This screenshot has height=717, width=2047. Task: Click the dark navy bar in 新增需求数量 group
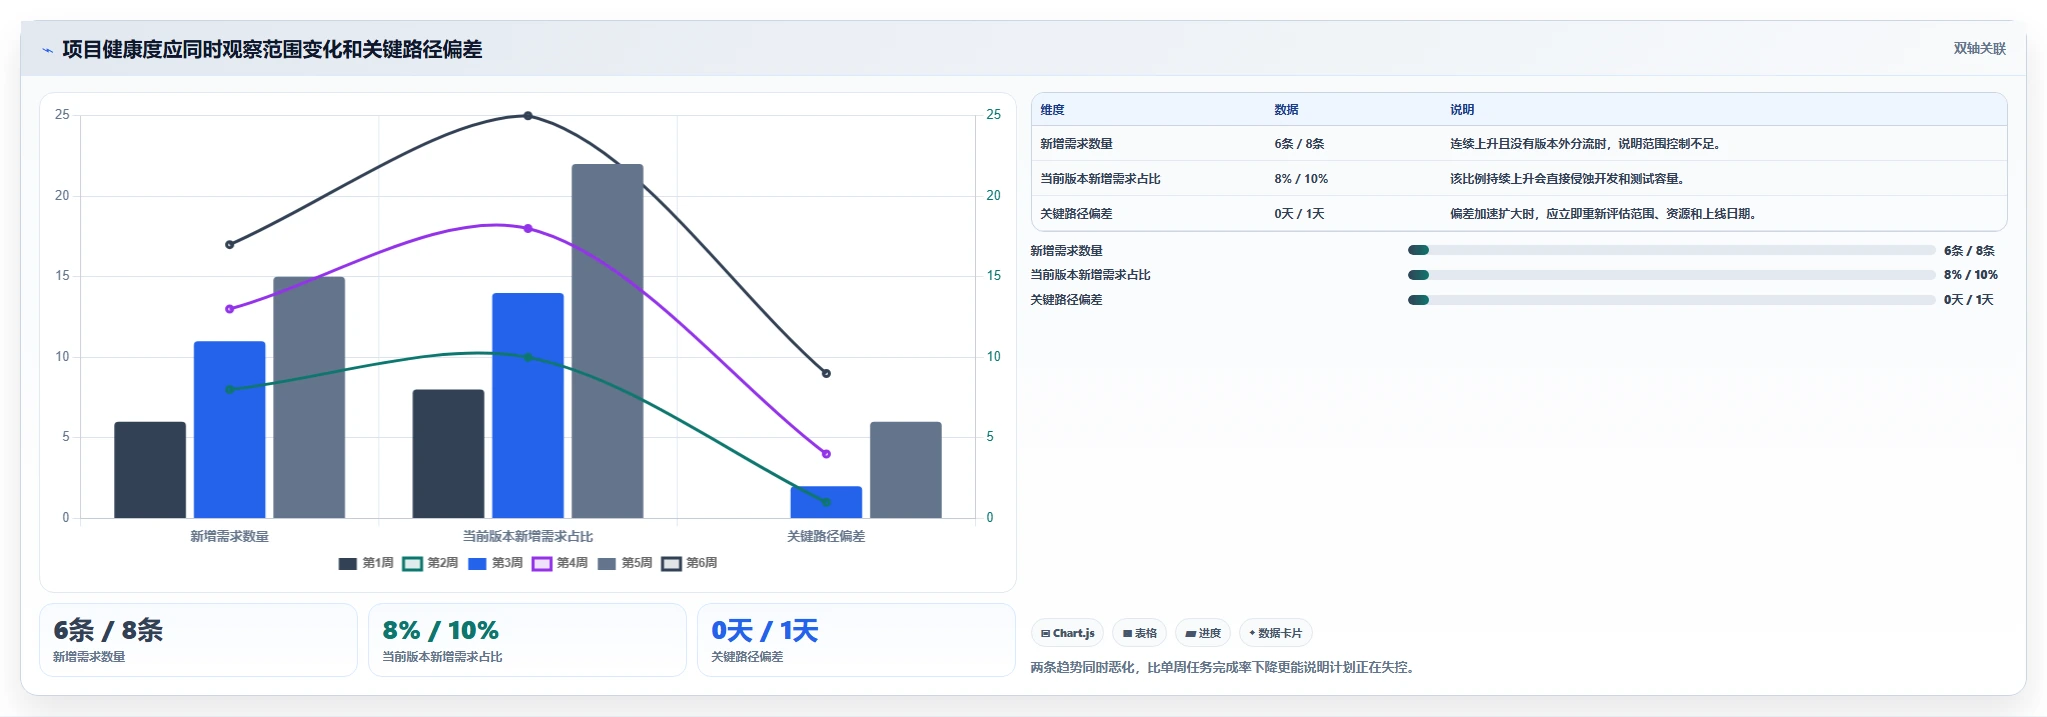150,470
